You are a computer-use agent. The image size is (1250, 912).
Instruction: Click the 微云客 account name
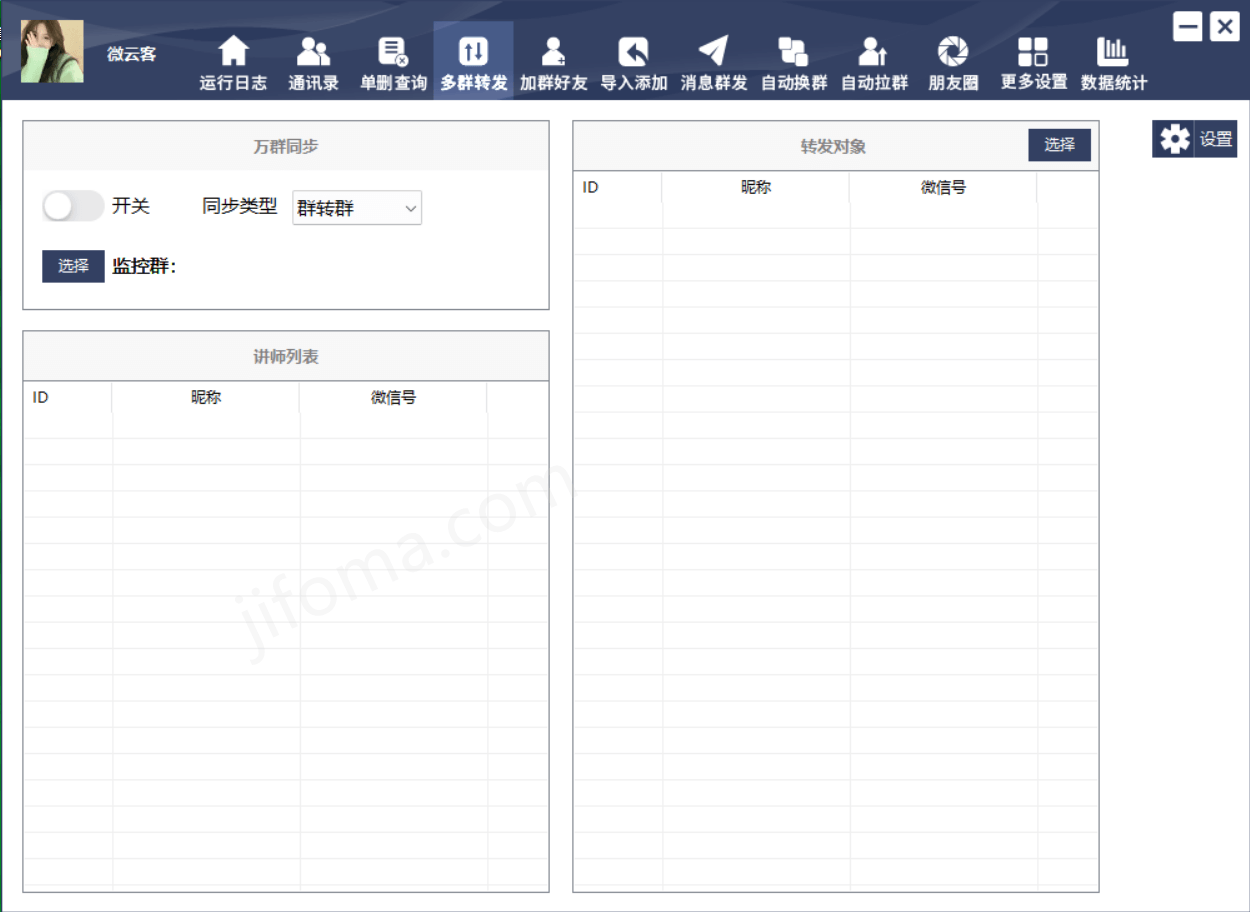tap(132, 54)
